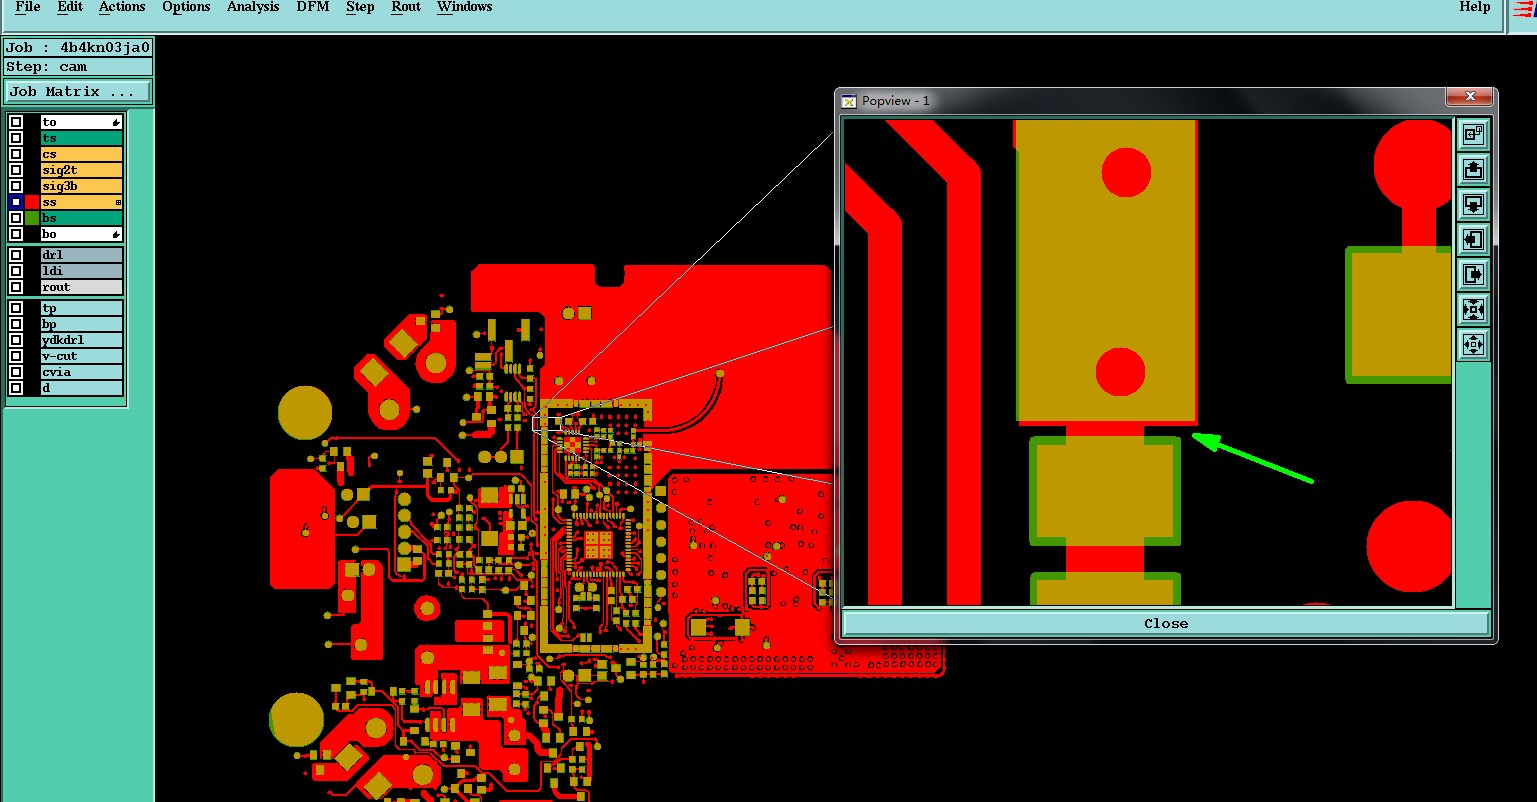Select the cs layer name
Viewport: 1537px width, 802px height.
pyautogui.click(x=82, y=154)
